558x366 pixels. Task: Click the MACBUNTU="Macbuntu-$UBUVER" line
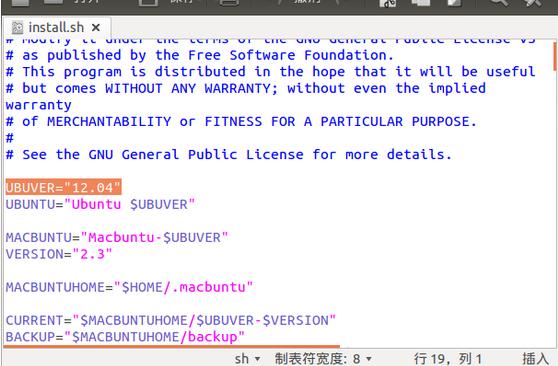click(117, 237)
